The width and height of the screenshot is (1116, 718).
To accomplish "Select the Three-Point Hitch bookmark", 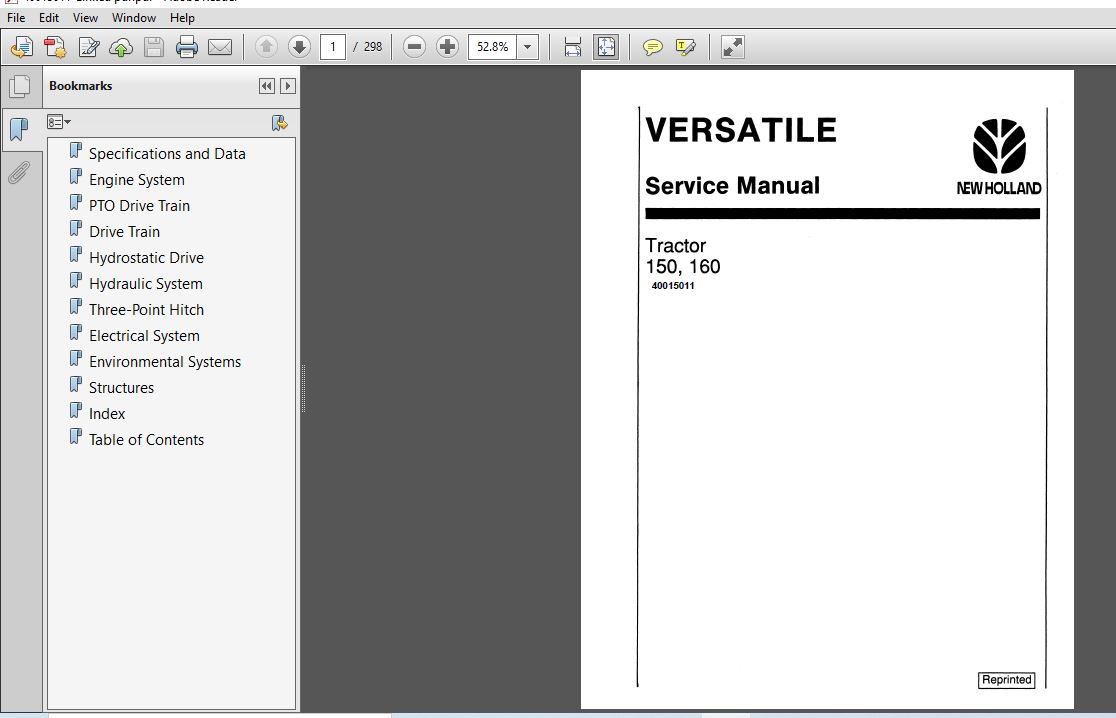I will [146, 310].
